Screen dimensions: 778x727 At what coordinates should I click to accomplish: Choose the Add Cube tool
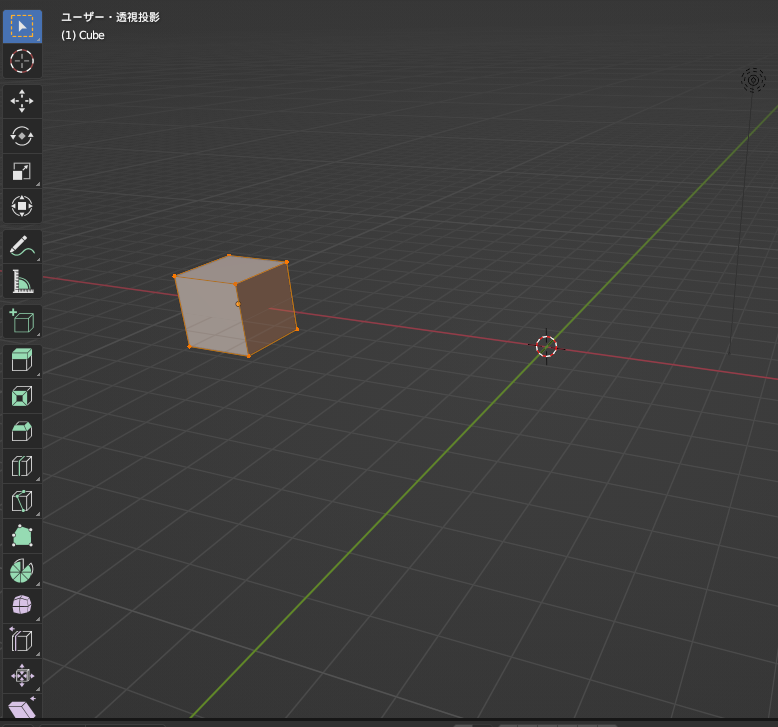[x=22, y=322]
